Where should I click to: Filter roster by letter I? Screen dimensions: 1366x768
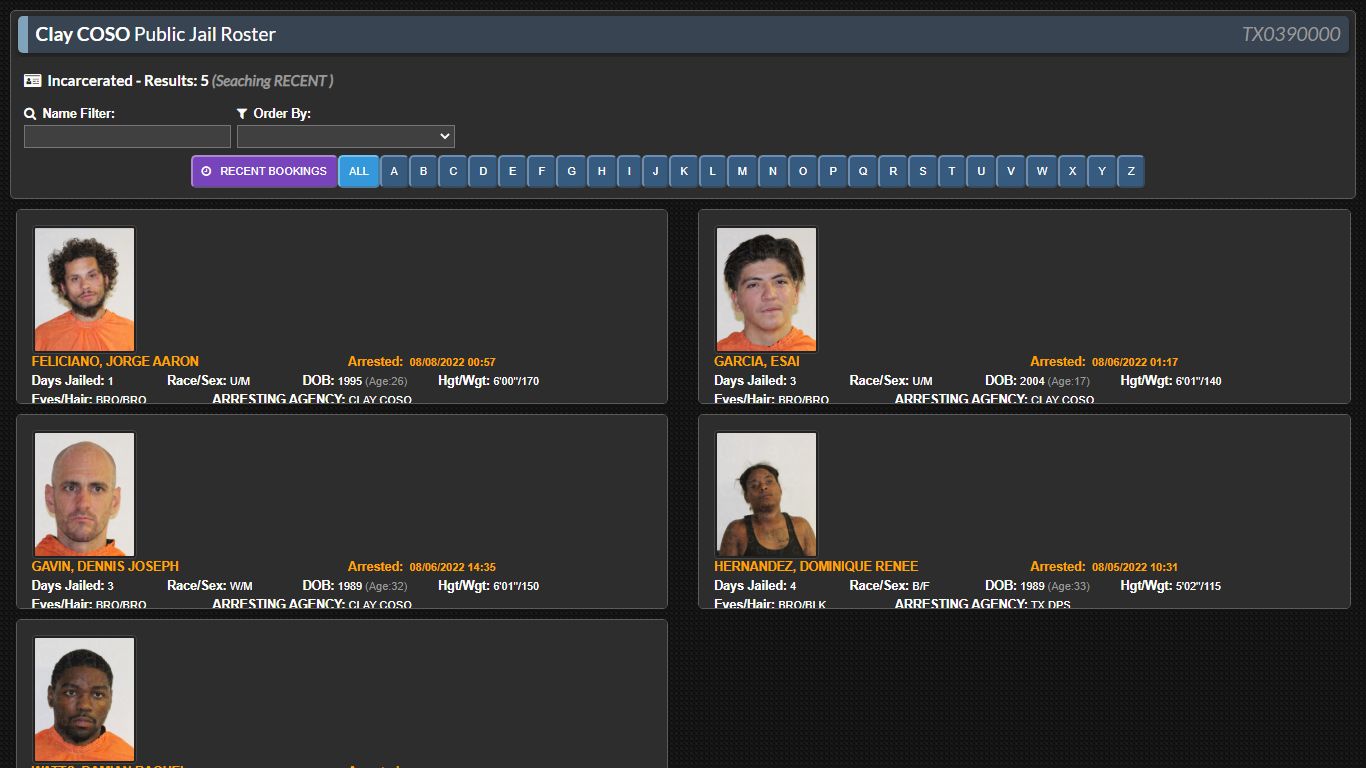click(629, 171)
